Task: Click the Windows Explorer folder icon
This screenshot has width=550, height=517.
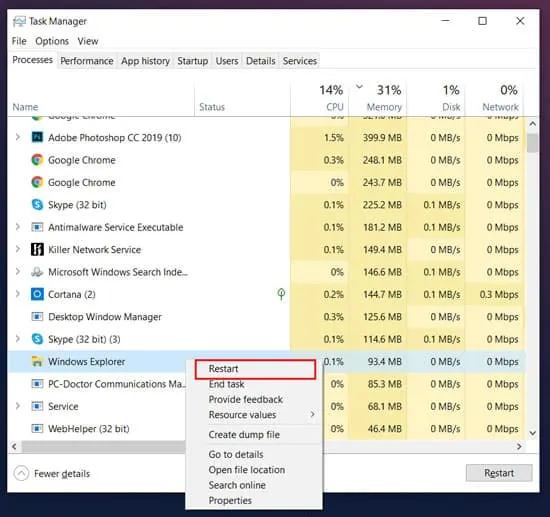Action: click(37, 361)
